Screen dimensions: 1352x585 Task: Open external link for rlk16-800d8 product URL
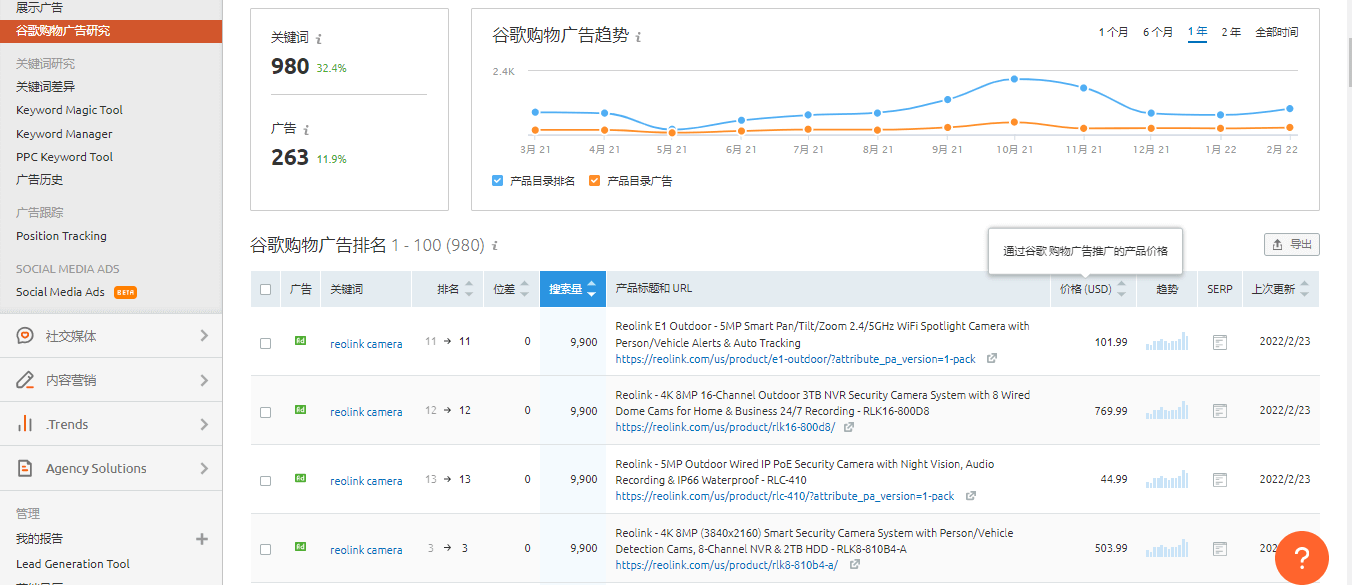[x=849, y=427]
